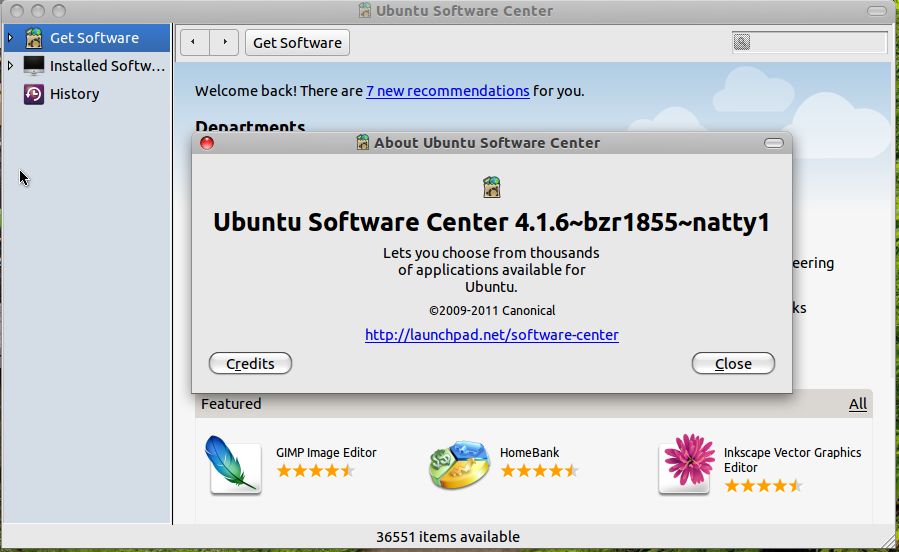The image size is (899, 552).
Task: Click the ©2009-2011 Canonical copyright text
Action: pos(492,311)
